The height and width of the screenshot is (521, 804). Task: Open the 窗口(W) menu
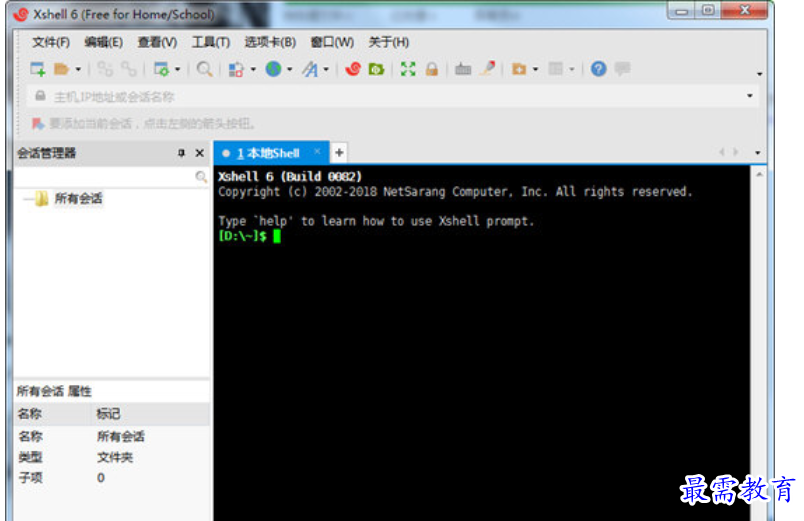pos(332,42)
